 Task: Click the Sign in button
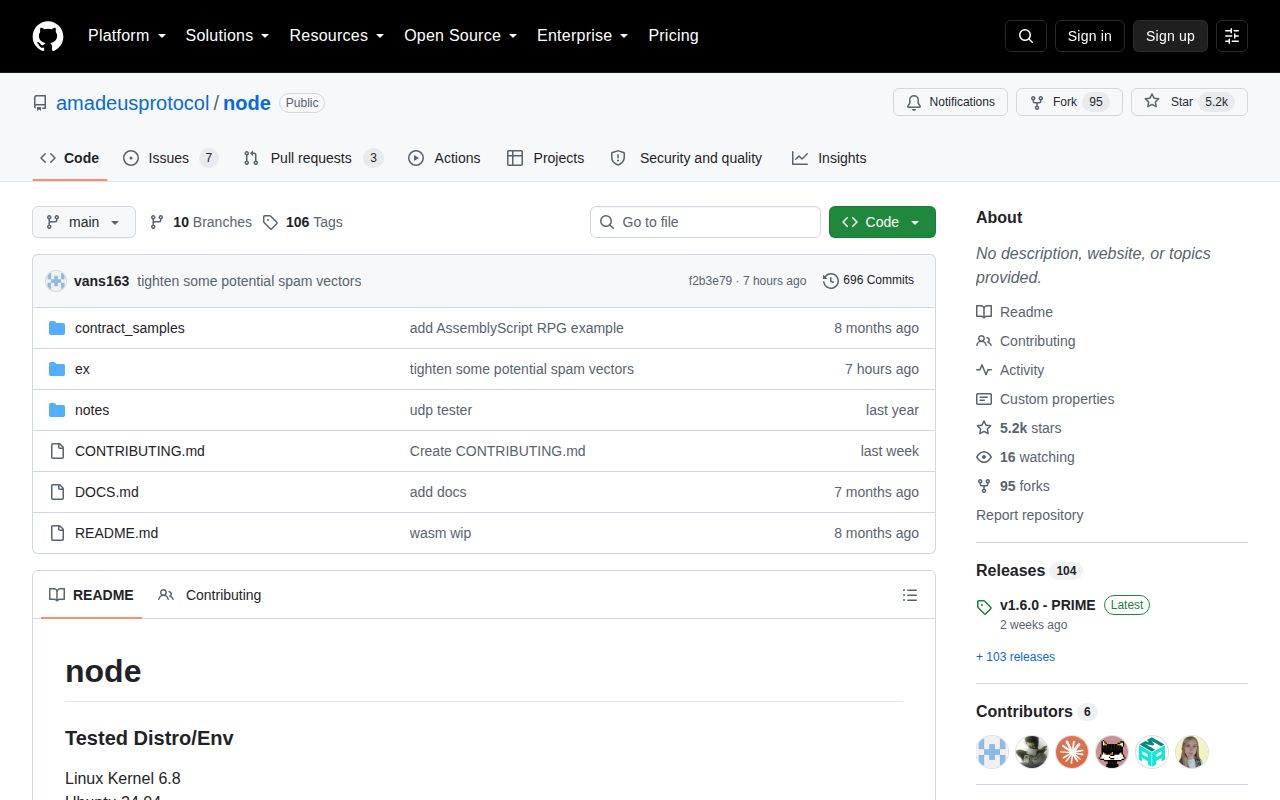click(x=1089, y=36)
